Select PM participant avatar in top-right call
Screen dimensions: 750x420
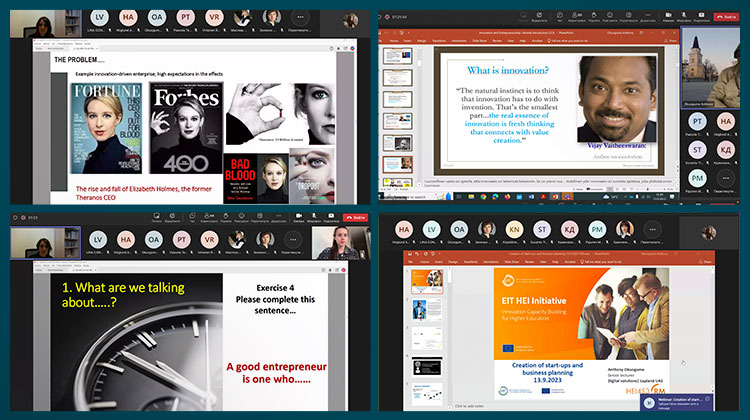(x=697, y=178)
